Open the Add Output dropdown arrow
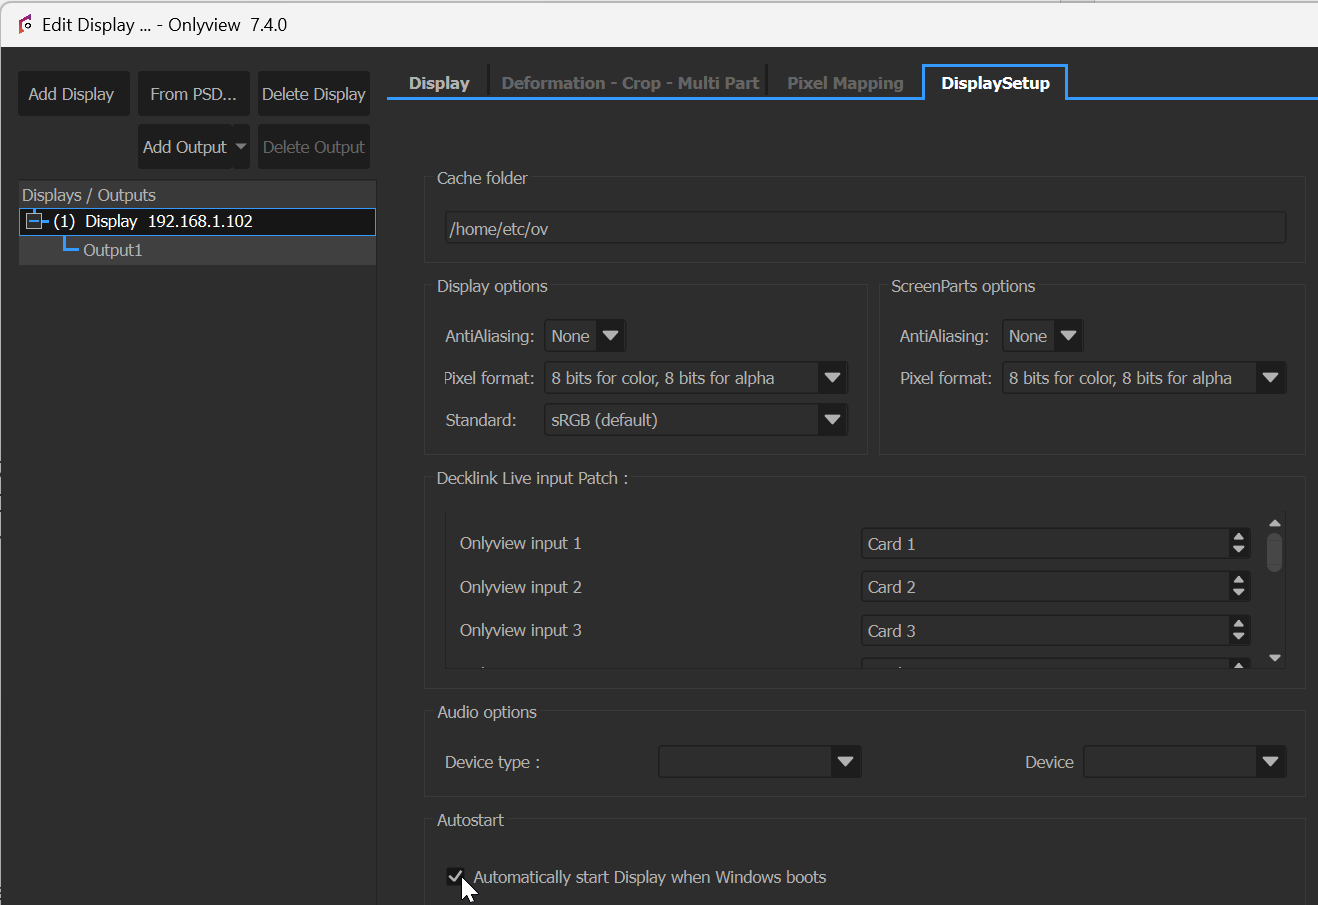This screenshot has height=905, width=1318. (x=241, y=147)
